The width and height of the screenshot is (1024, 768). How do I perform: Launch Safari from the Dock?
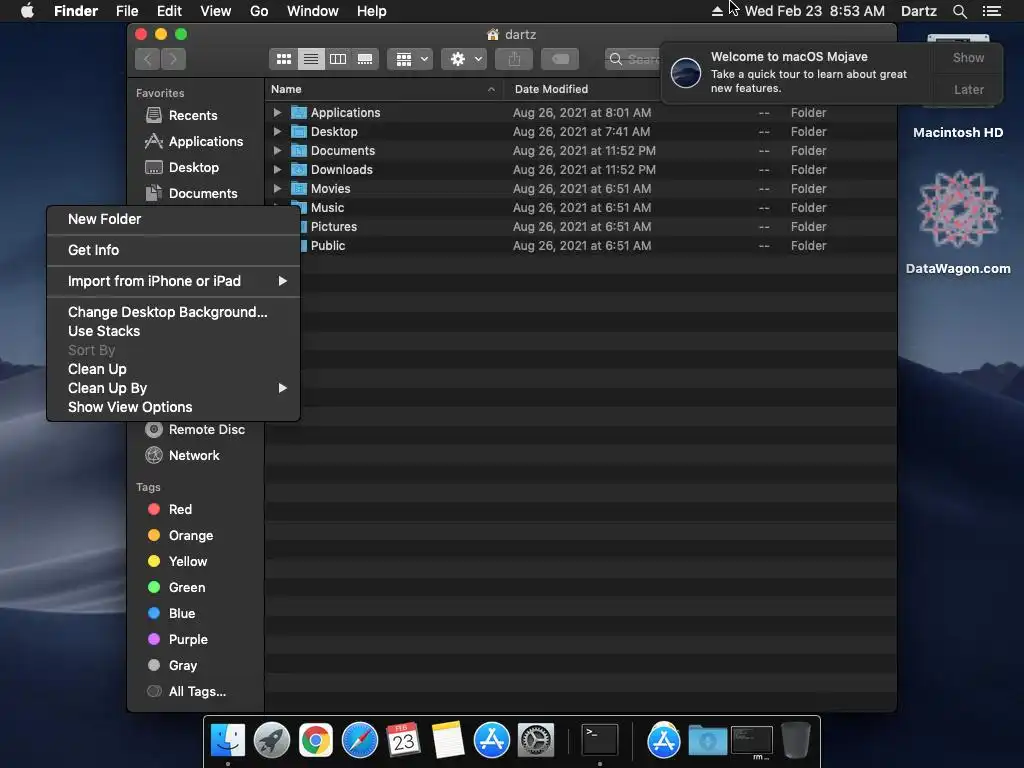(x=360, y=741)
